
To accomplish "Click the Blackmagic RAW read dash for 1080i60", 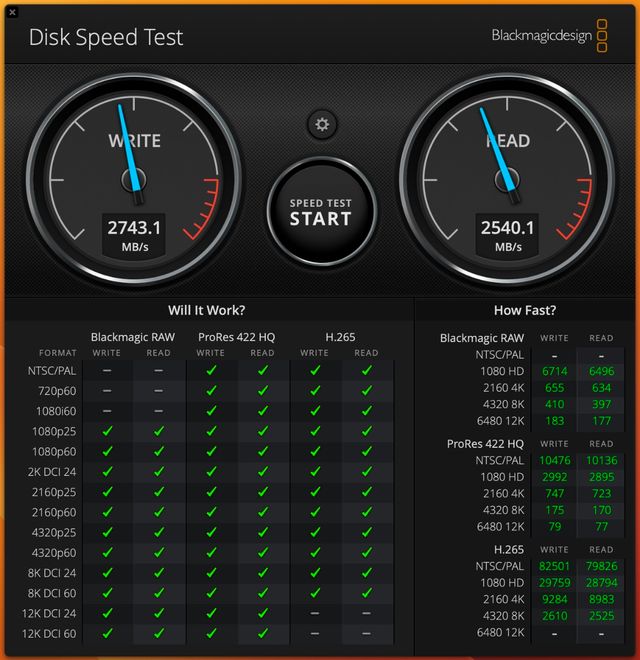I will tap(158, 411).
